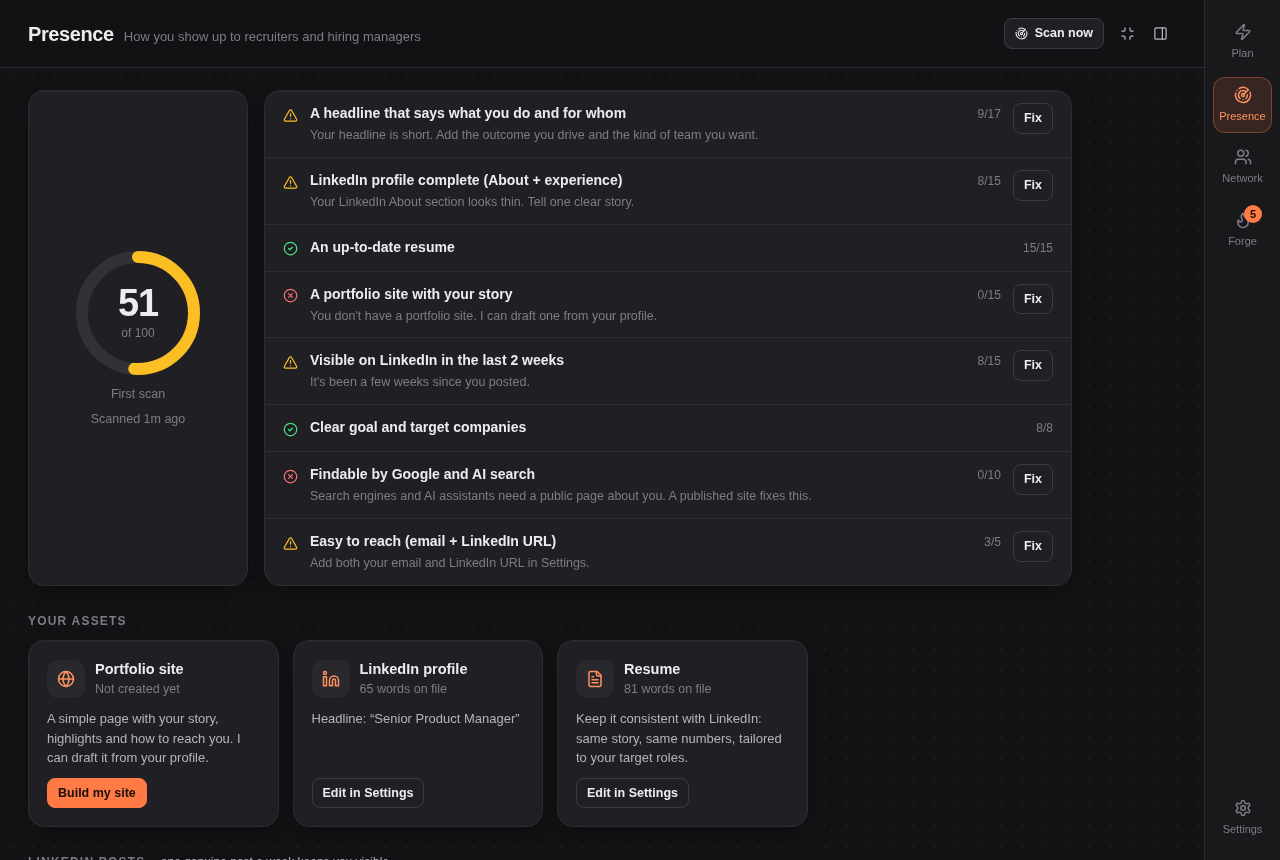Click the 'Scanned 1m ago' text
The height and width of the screenshot is (860, 1280).
(138, 419)
